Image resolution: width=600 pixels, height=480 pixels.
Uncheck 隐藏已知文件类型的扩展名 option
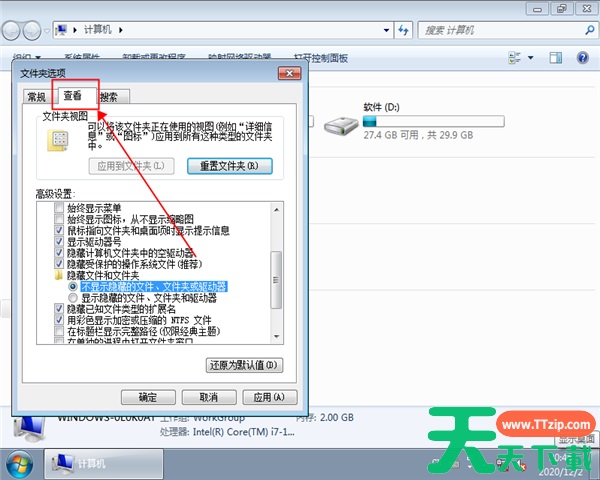point(59,309)
